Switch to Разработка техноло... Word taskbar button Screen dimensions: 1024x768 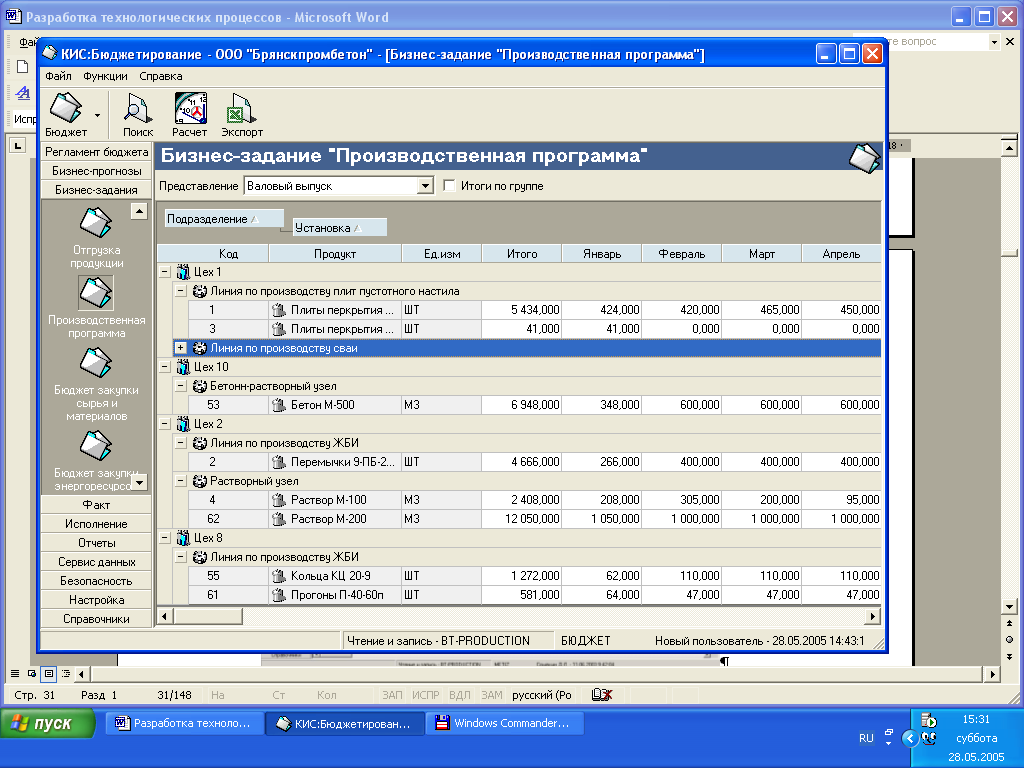(x=184, y=724)
